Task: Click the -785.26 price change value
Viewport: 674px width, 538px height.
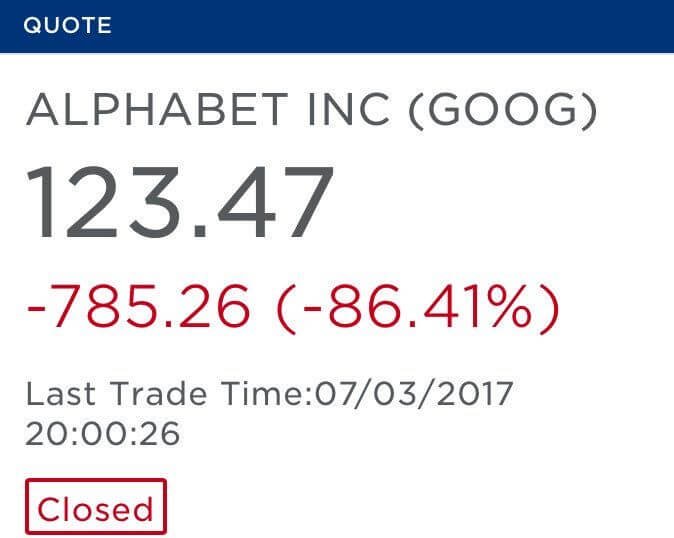Action: pyautogui.click(x=138, y=308)
